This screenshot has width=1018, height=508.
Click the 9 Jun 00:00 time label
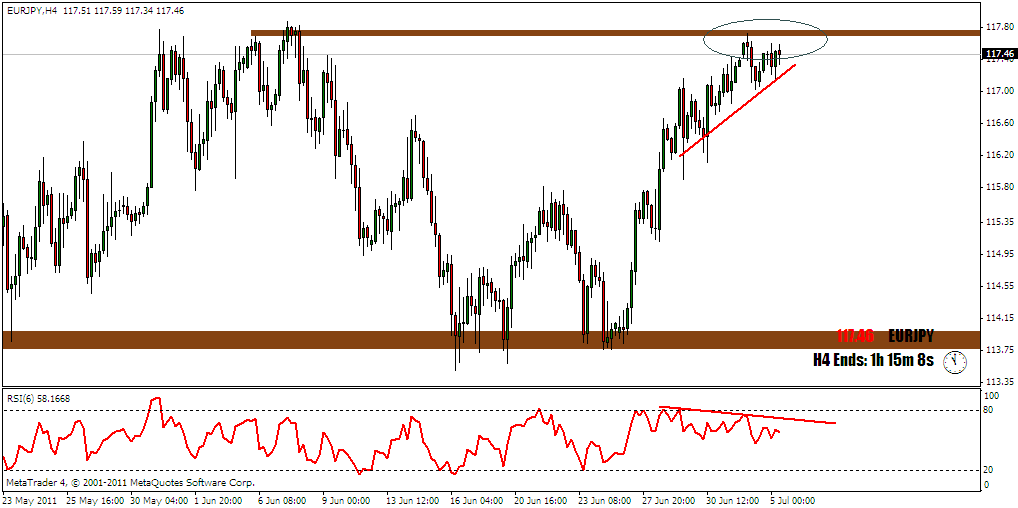[347, 501]
